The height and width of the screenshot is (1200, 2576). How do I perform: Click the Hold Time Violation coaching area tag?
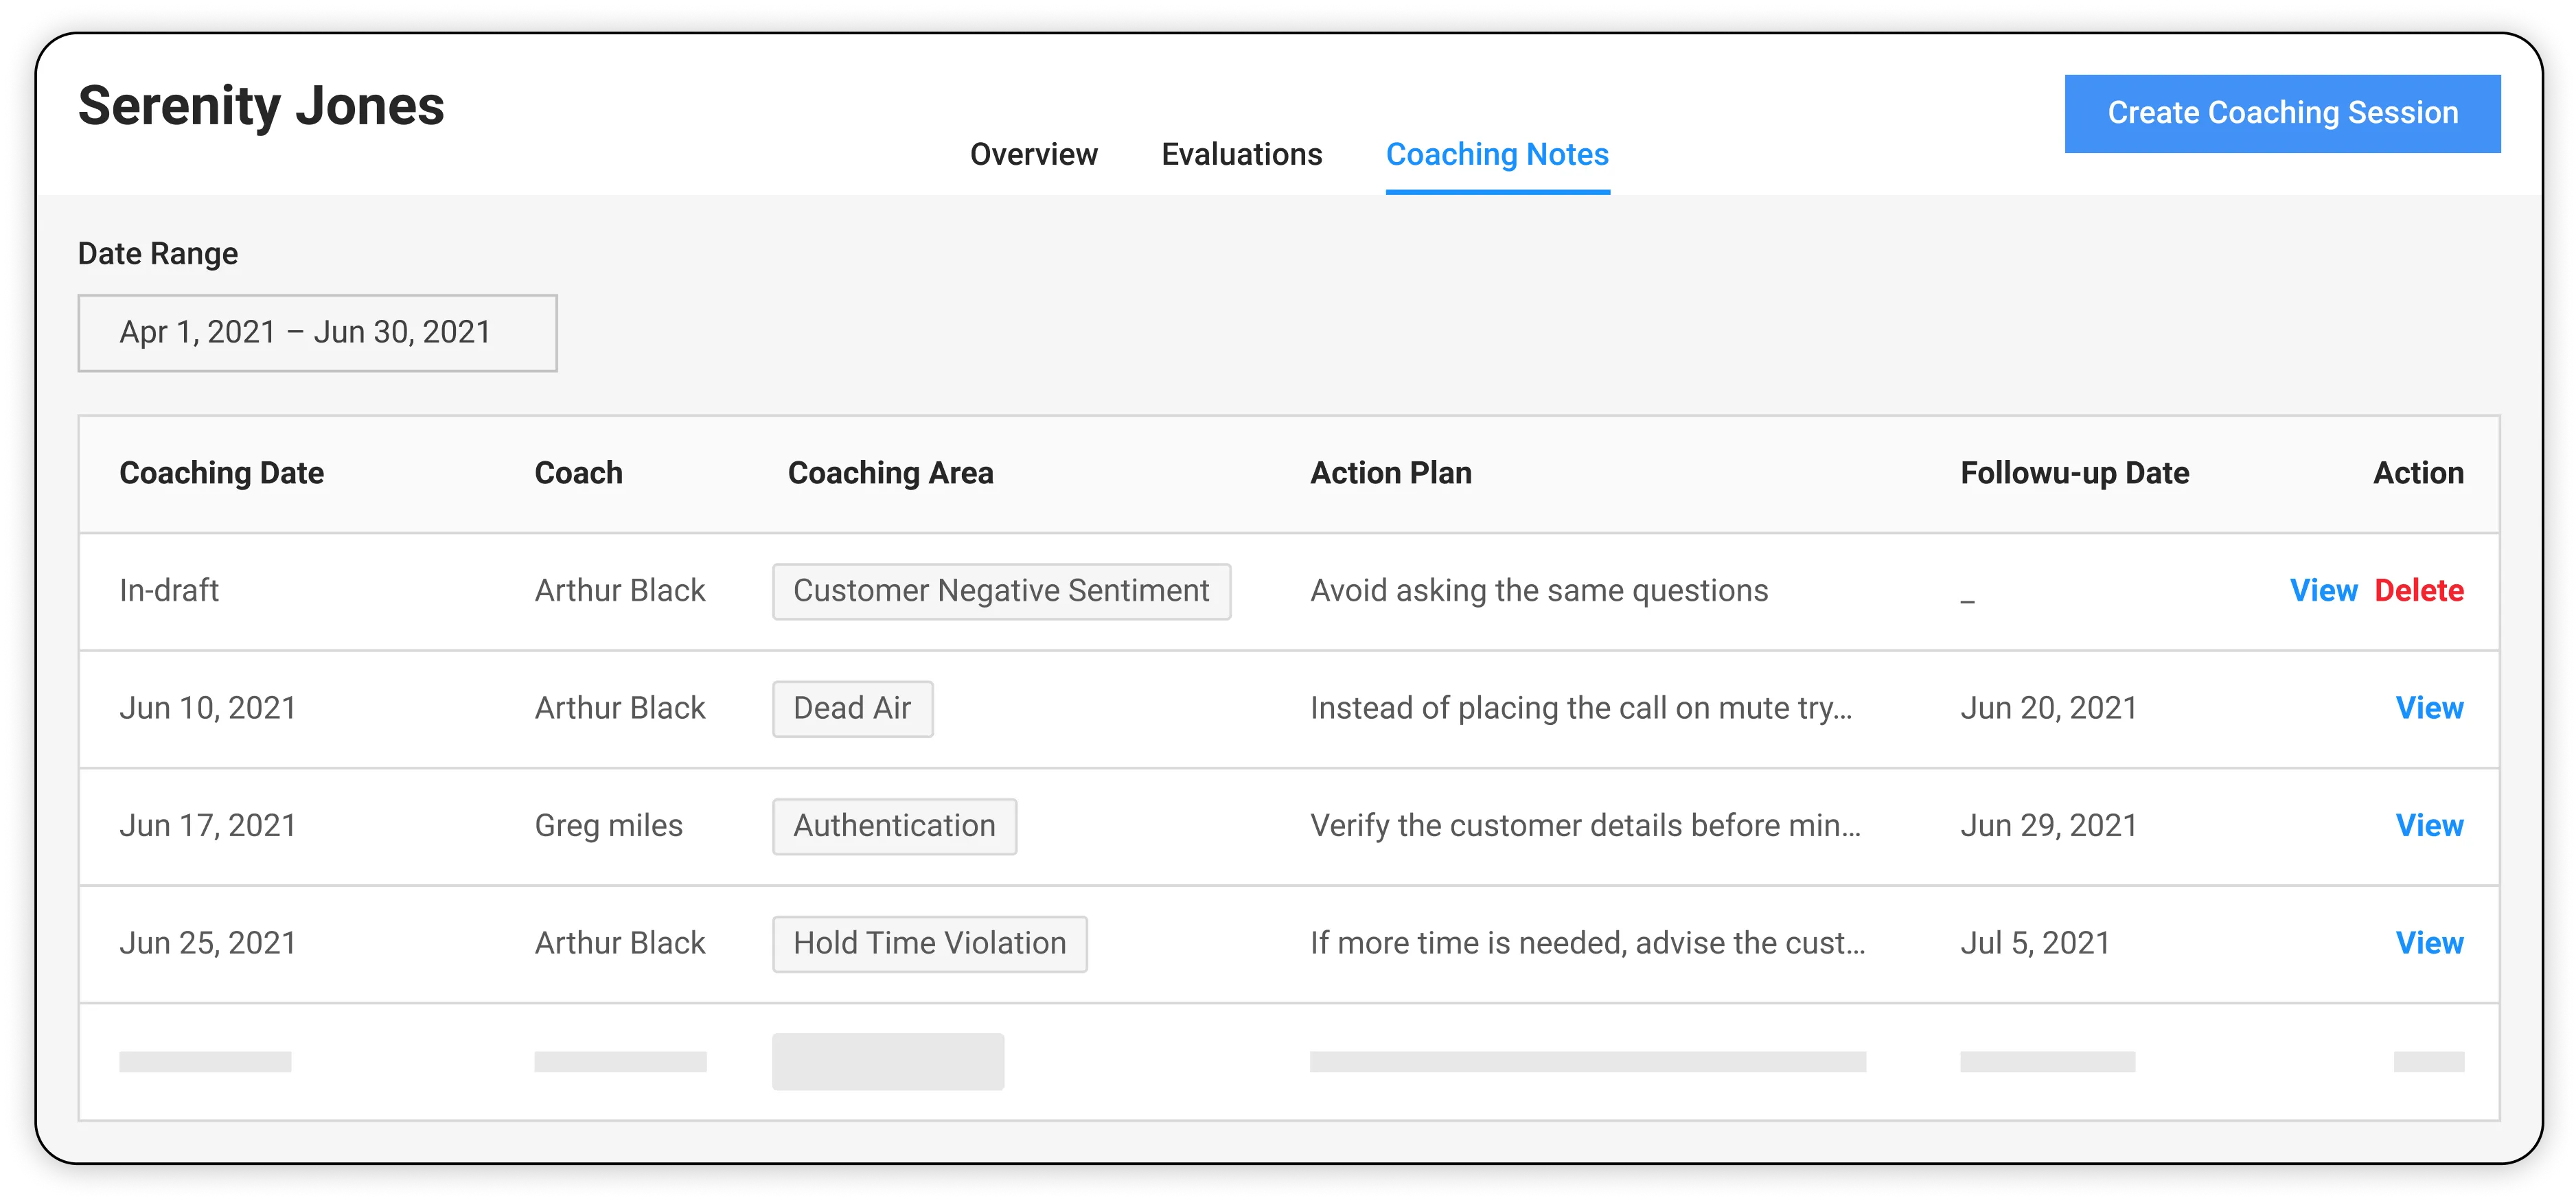point(929,942)
